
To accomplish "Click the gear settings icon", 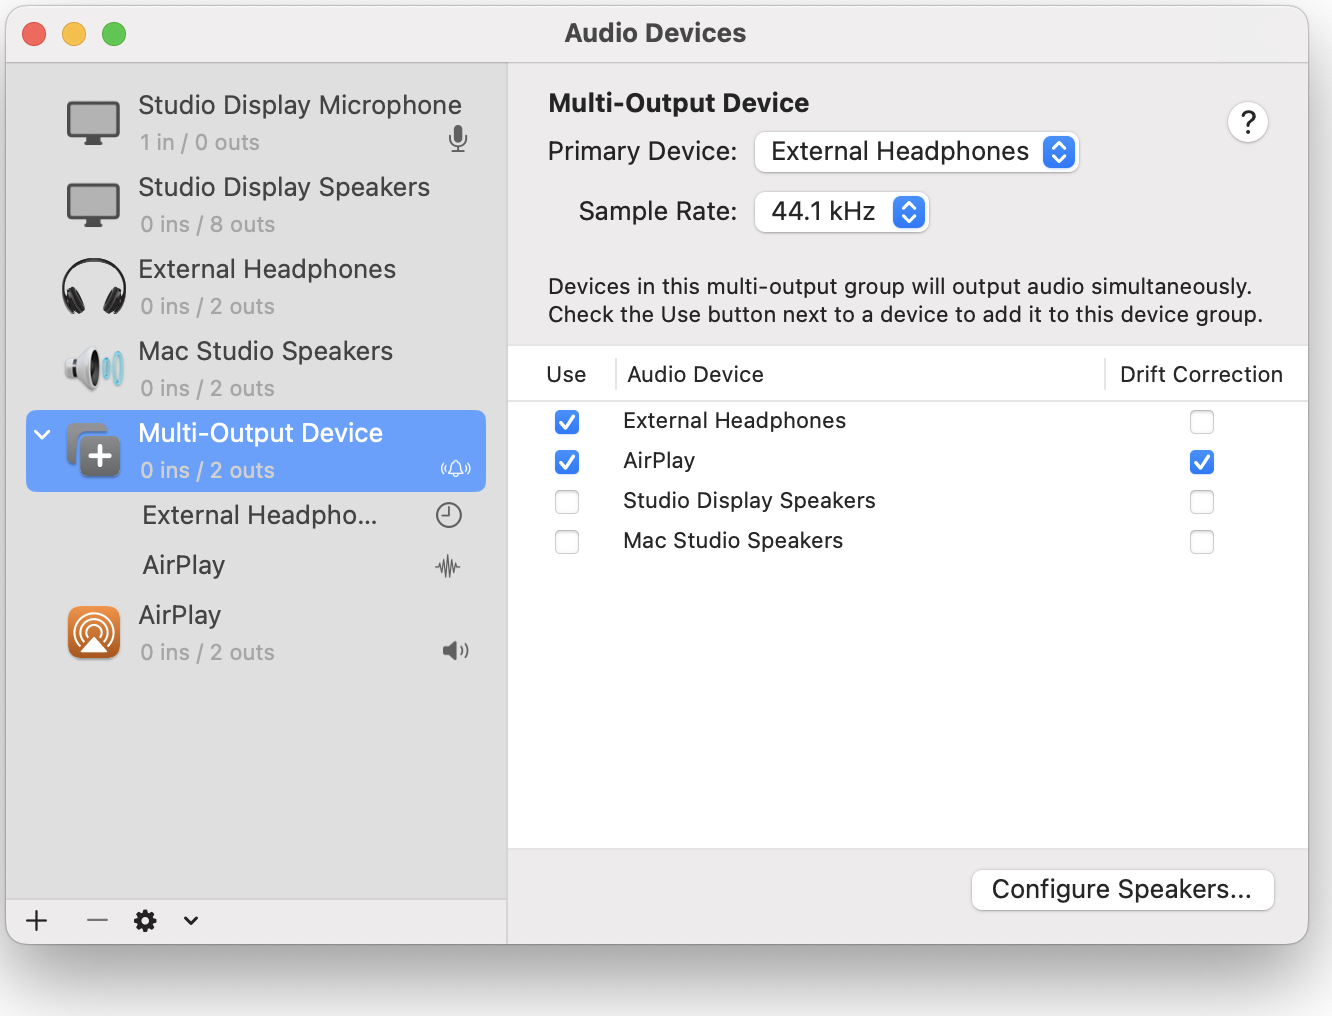I will click(x=145, y=920).
